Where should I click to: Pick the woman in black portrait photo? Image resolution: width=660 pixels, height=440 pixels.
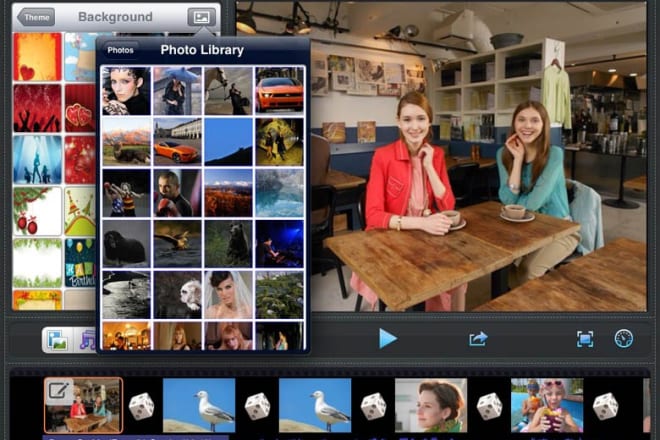click(x=126, y=91)
